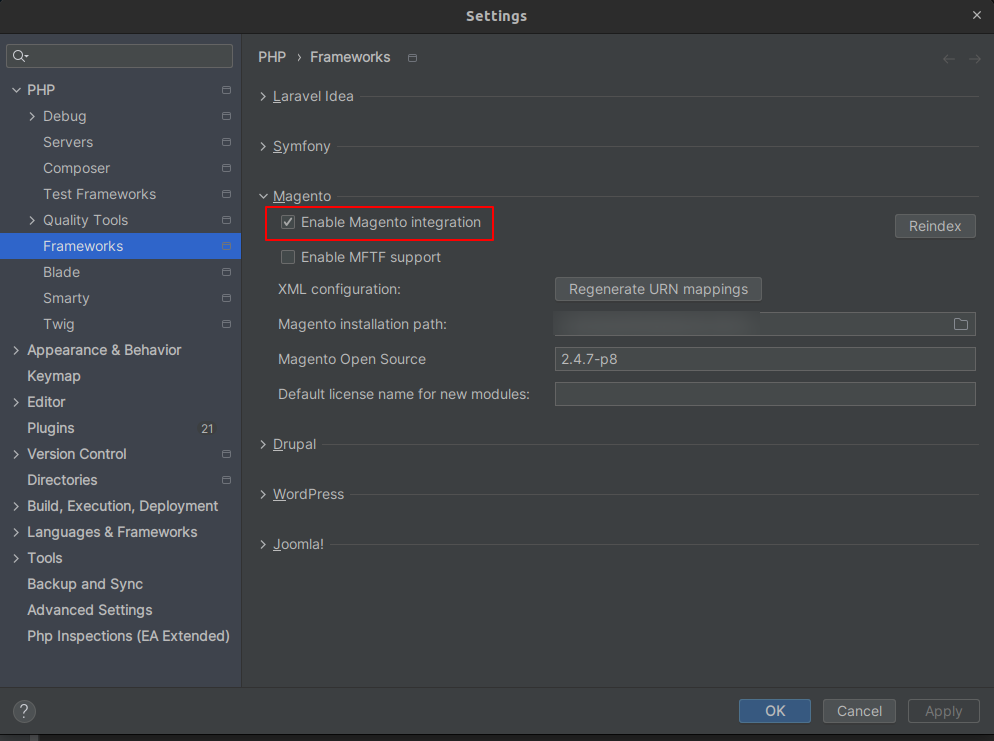Screen dimensions: 994x741
Task: Click the Default license name input field
Action: point(764,394)
